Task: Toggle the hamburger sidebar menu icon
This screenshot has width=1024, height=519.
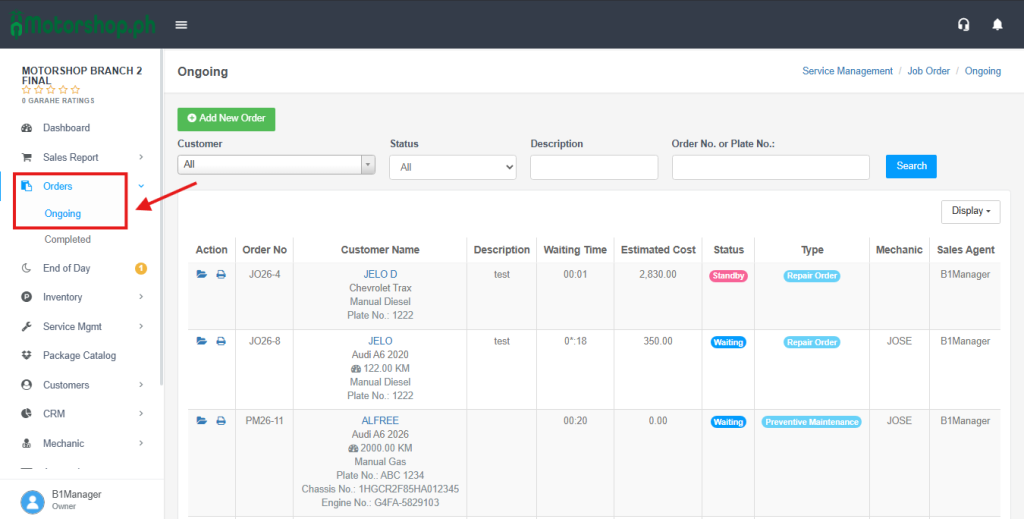Action: (182, 25)
